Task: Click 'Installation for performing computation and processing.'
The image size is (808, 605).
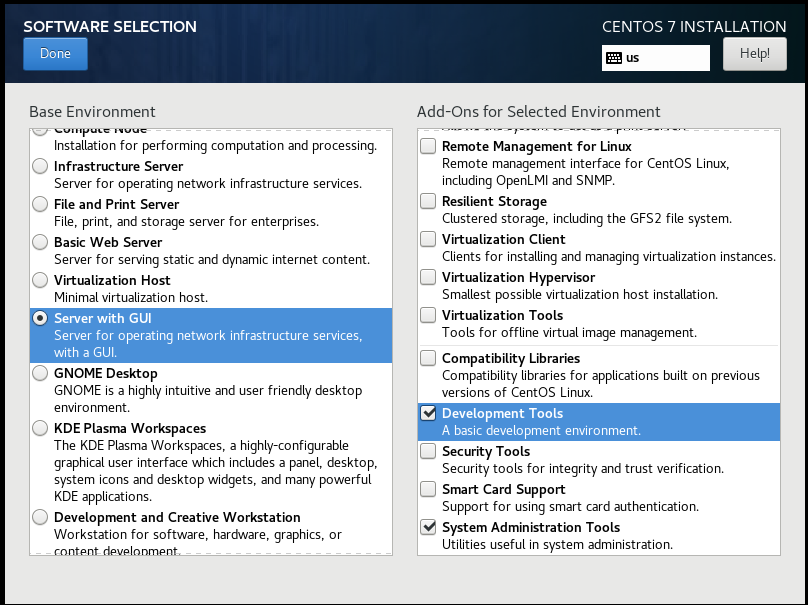Action: [x=215, y=146]
